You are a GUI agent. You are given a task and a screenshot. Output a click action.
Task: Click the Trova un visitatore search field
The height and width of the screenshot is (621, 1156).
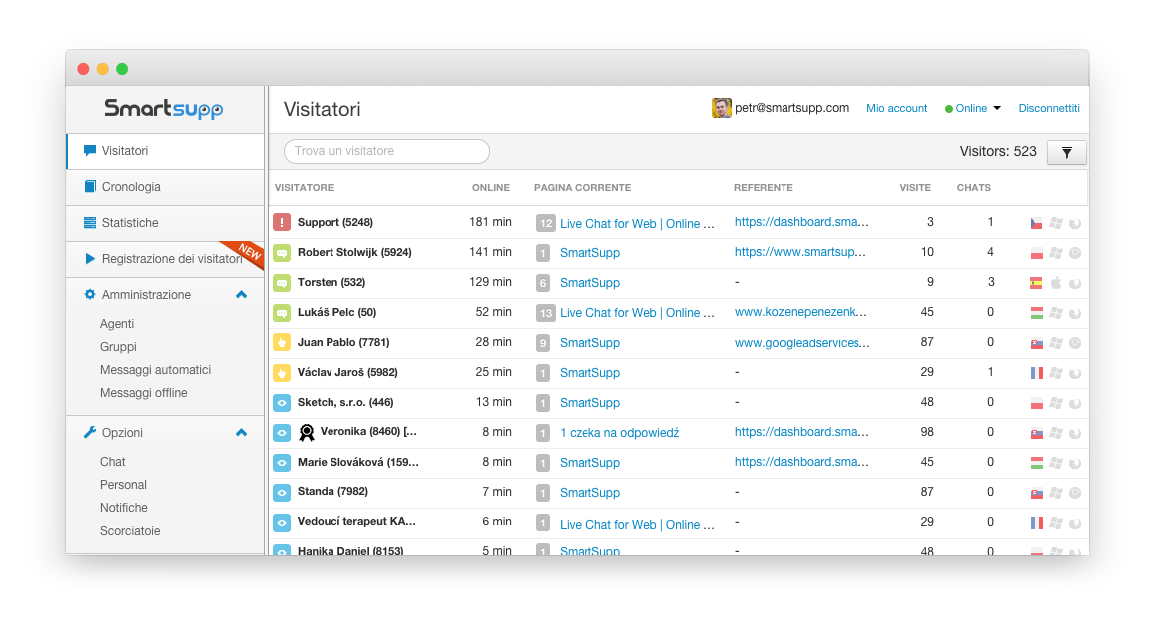tap(387, 151)
